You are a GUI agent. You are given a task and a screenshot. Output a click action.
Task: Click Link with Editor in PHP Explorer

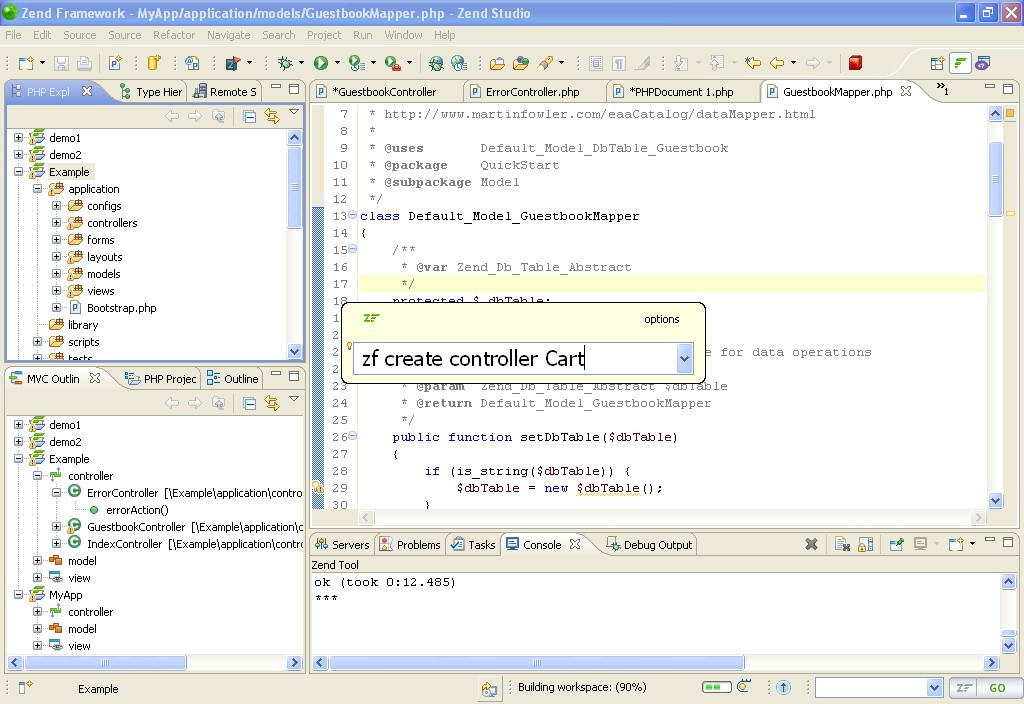click(x=272, y=117)
